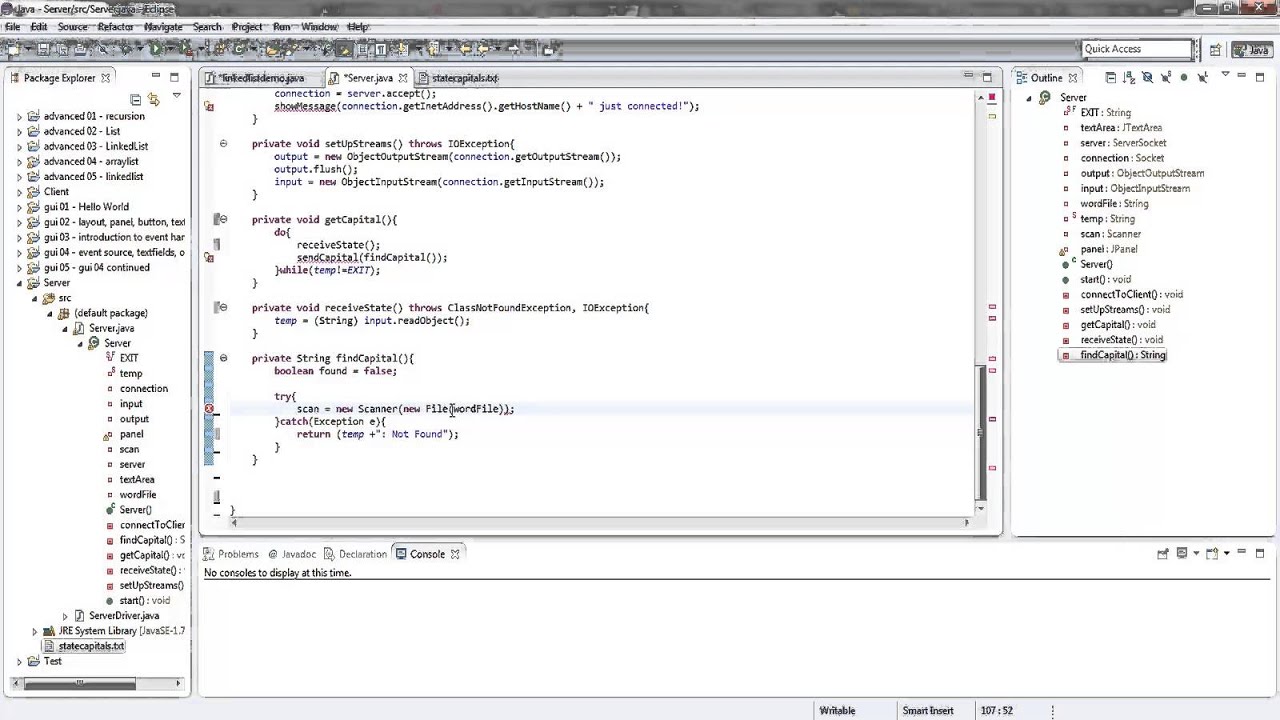This screenshot has height=720, width=1280.
Task: Expand the ServerDriver.java node
Action: click(65, 617)
